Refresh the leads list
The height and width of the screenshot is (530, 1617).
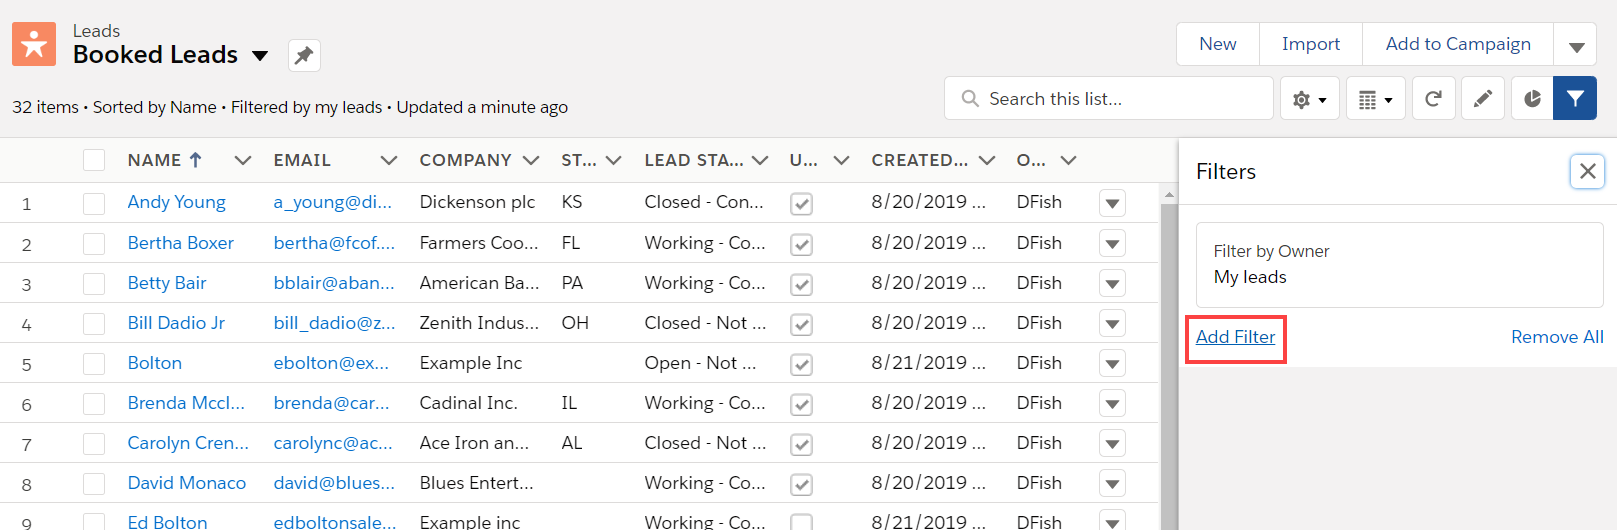(1433, 99)
